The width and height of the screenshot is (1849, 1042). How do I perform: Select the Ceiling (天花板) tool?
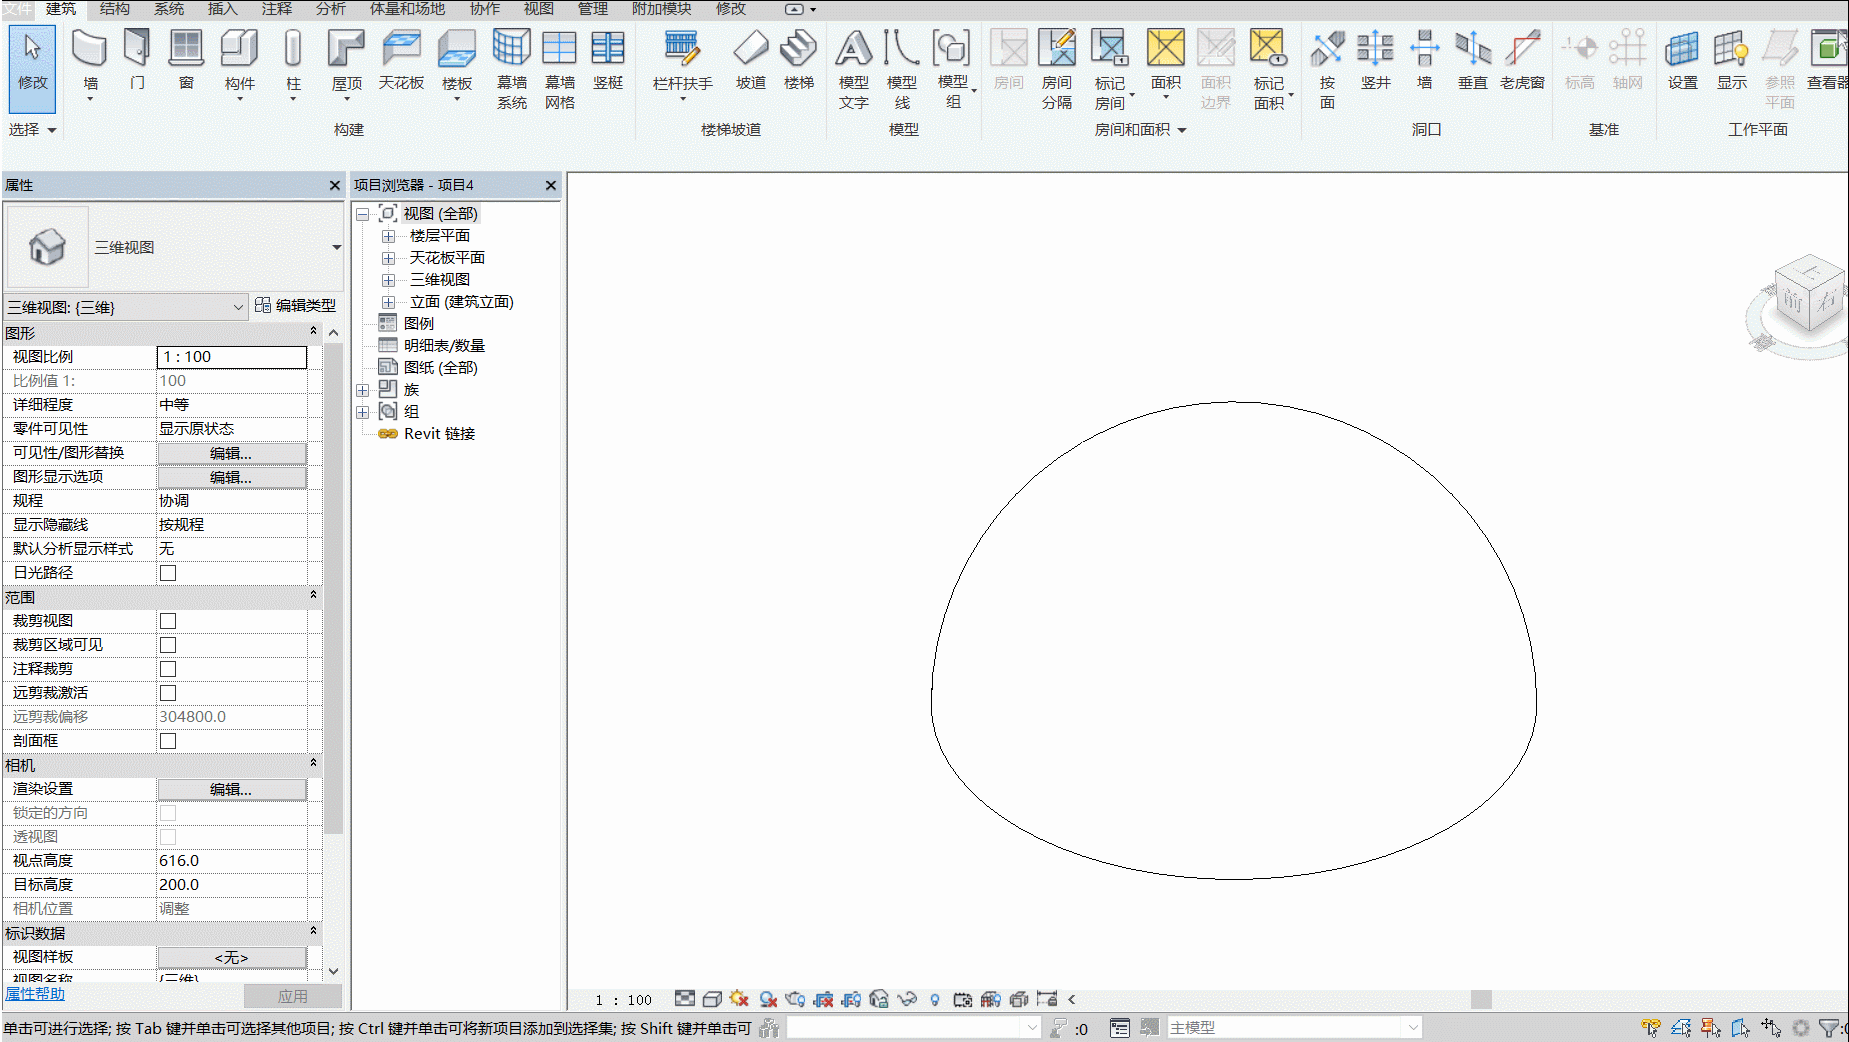tap(401, 60)
